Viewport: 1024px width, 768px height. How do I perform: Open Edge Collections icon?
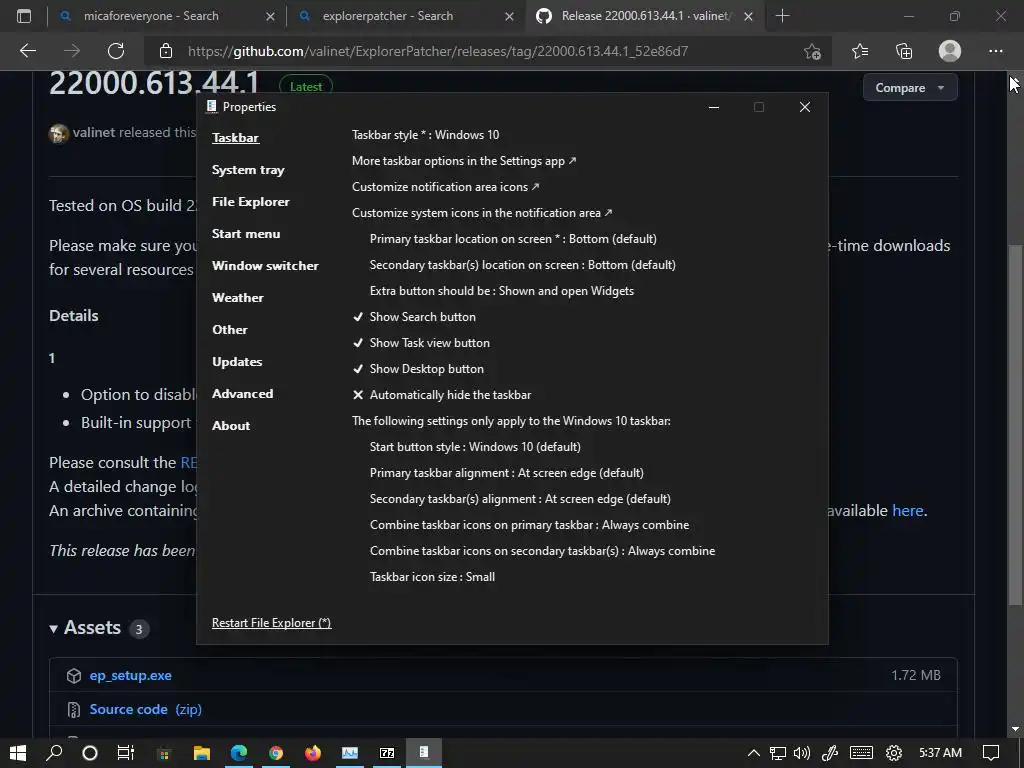(x=904, y=51)
